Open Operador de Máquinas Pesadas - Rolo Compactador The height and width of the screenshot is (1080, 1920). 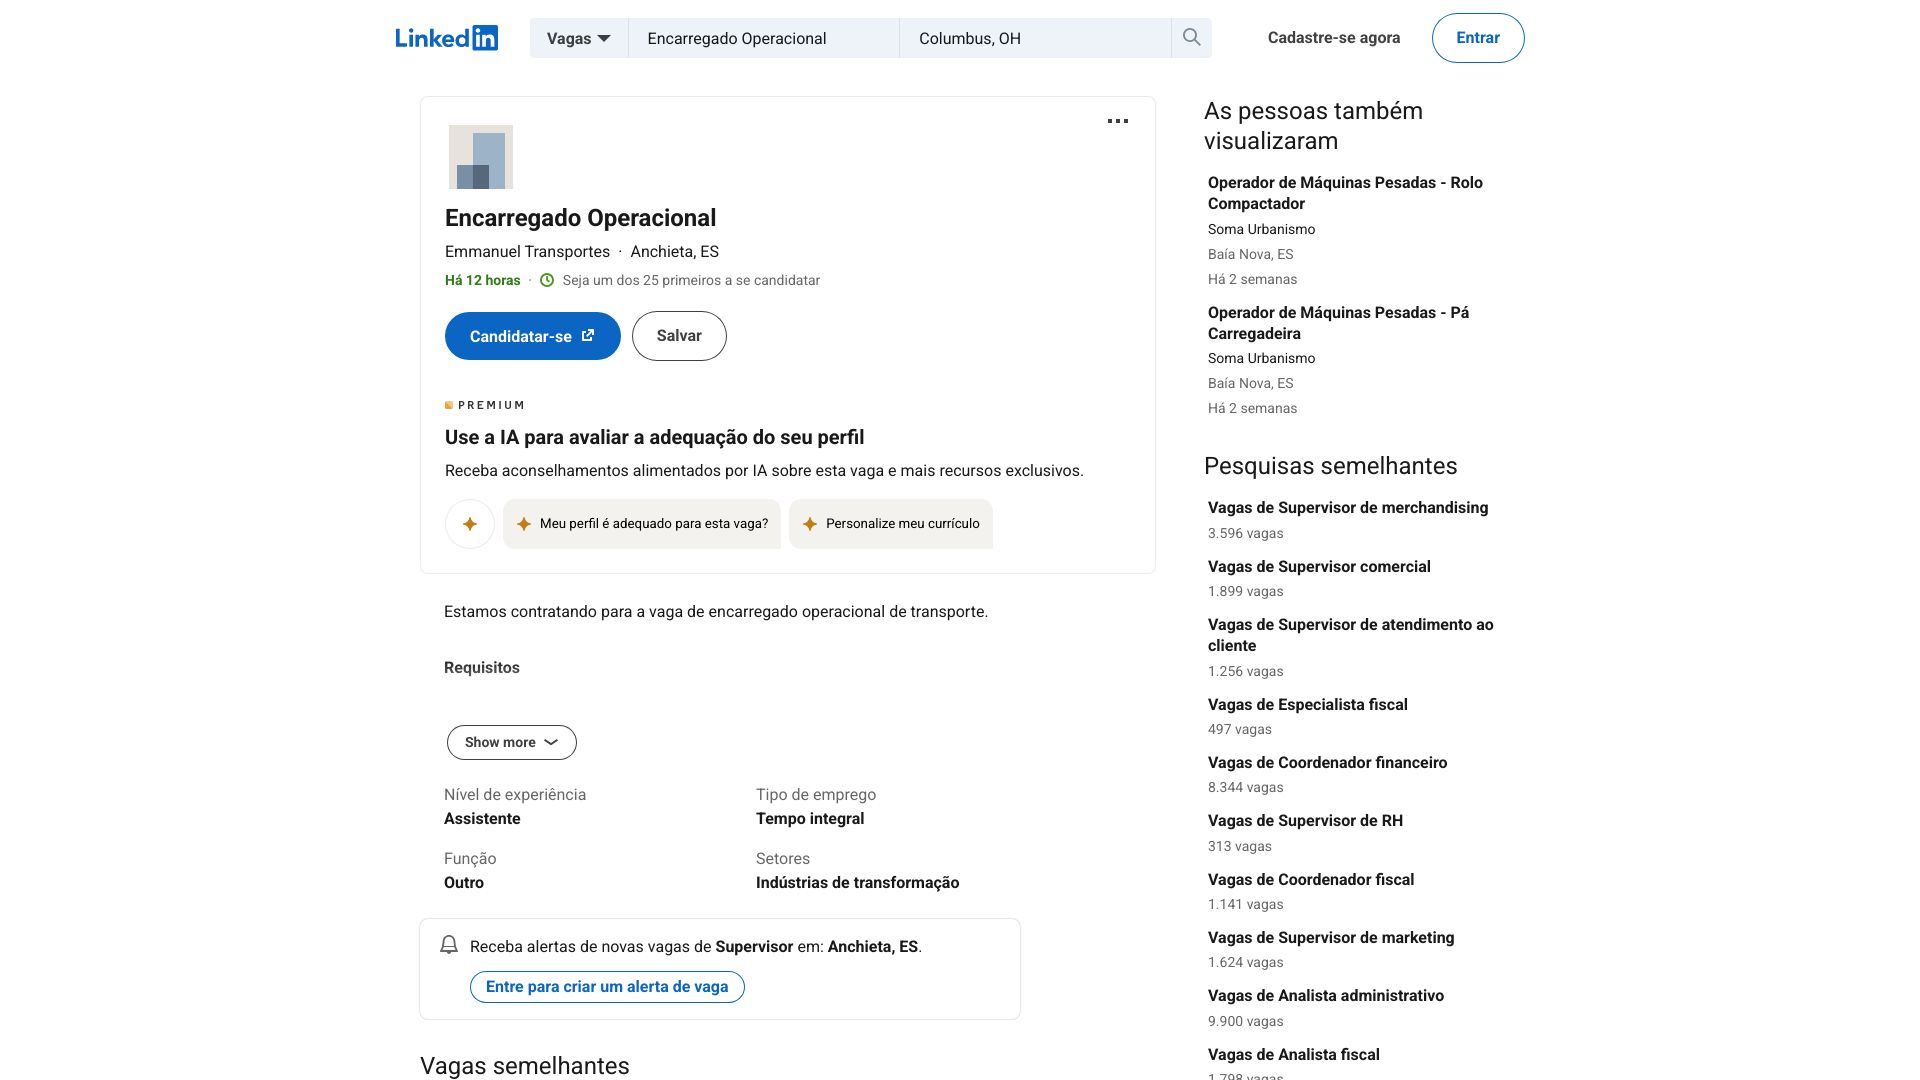[x=1345, y=193]
